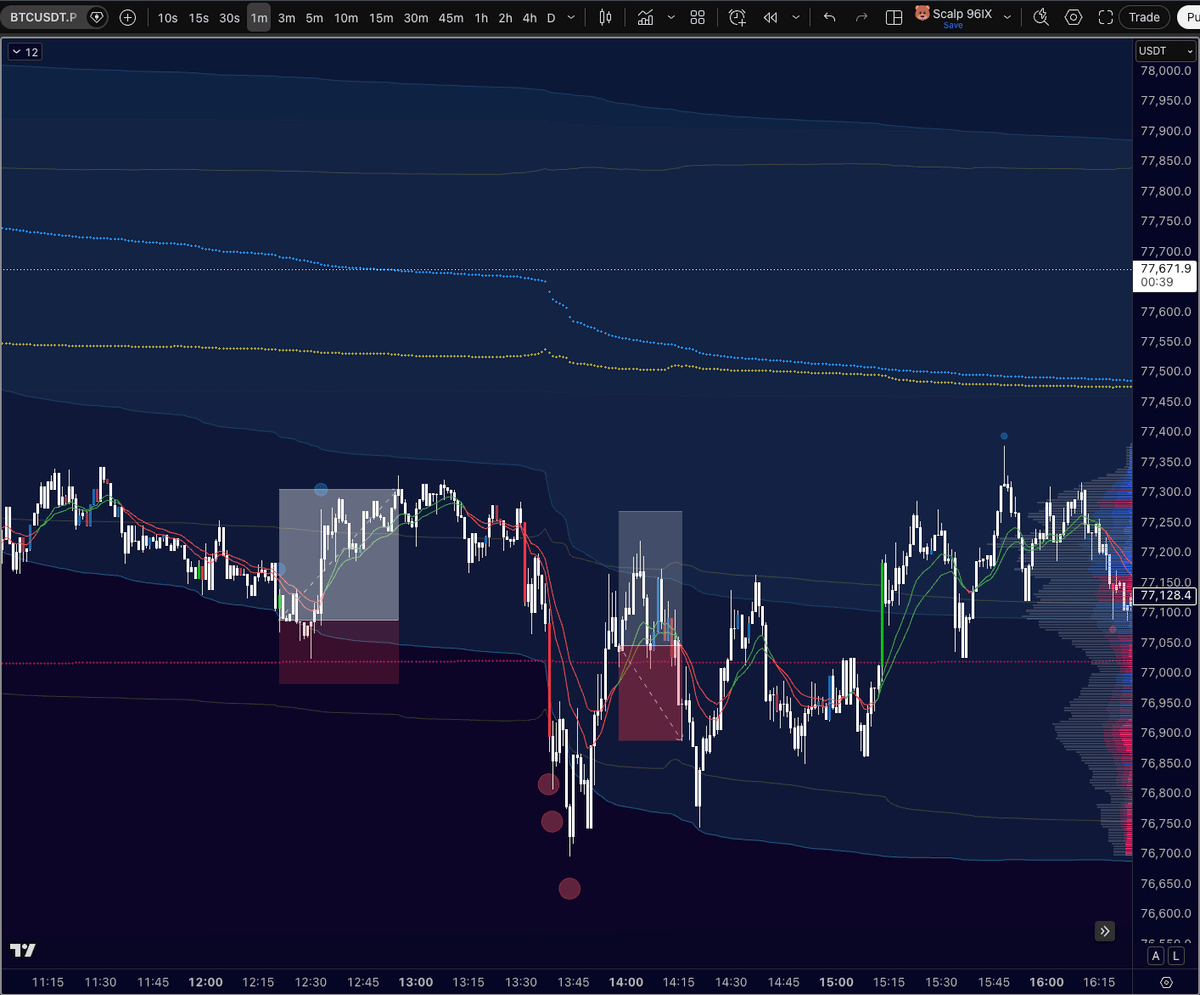This screenshot has width=1200, height=995.
Task: Open price scale settings gear
Action: pyautogui.click(x=1165, y=982)
